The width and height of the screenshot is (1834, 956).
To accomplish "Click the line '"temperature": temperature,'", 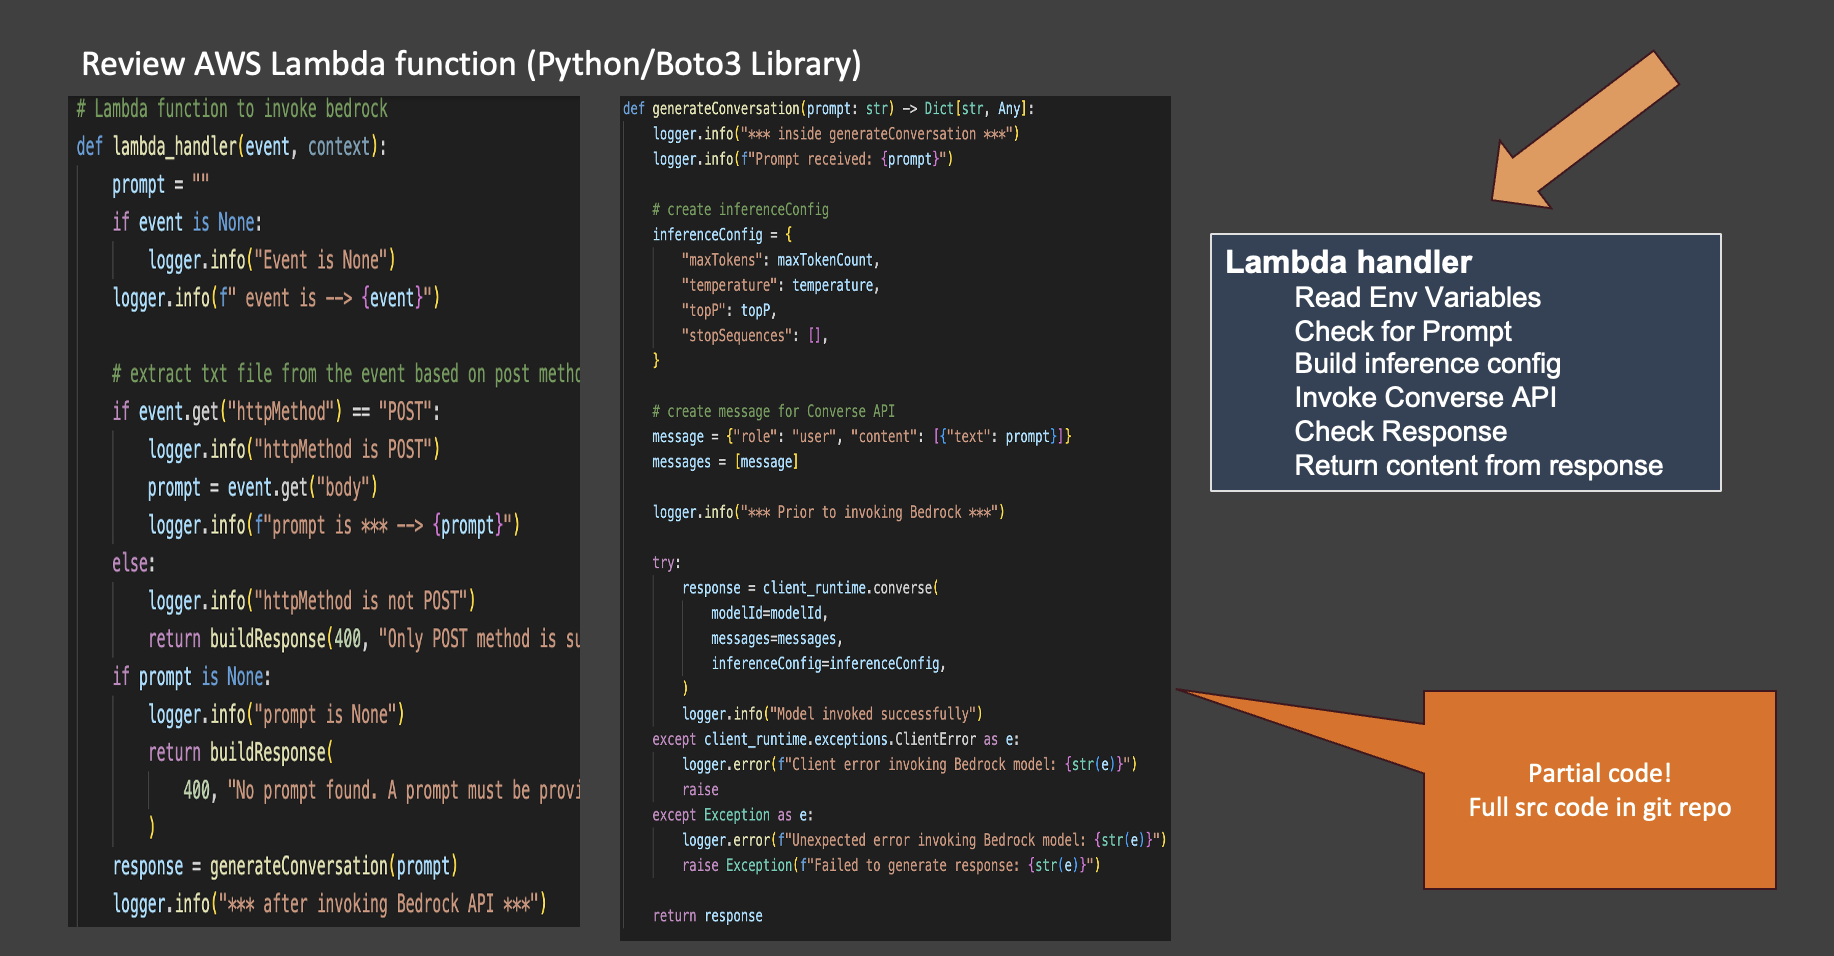I will pyautogui.click(x=780, y=286).
